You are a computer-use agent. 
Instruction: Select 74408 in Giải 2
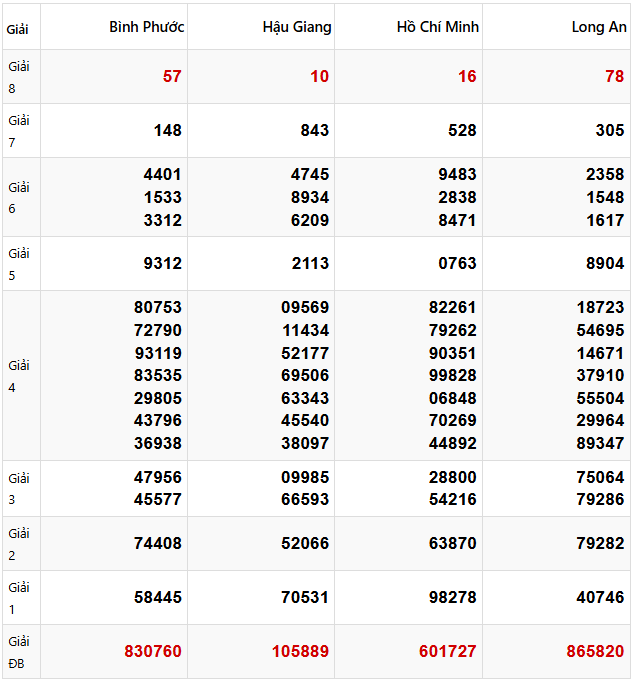click(x=158, y=544)
